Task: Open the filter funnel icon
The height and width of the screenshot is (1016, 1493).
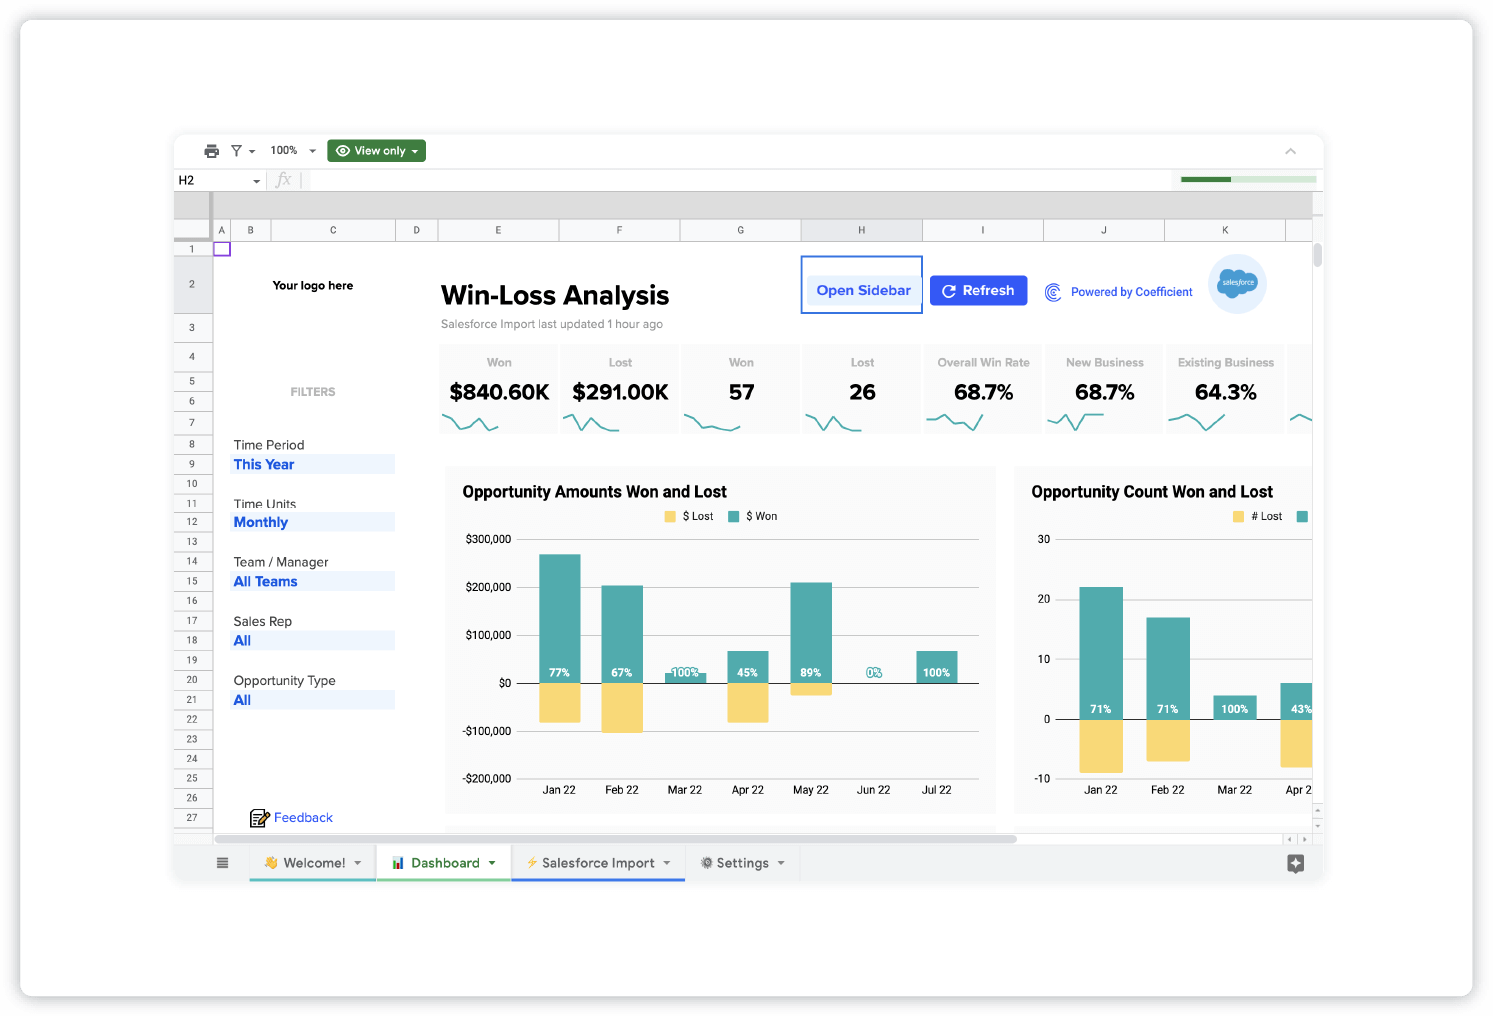Action: point(237,151)
